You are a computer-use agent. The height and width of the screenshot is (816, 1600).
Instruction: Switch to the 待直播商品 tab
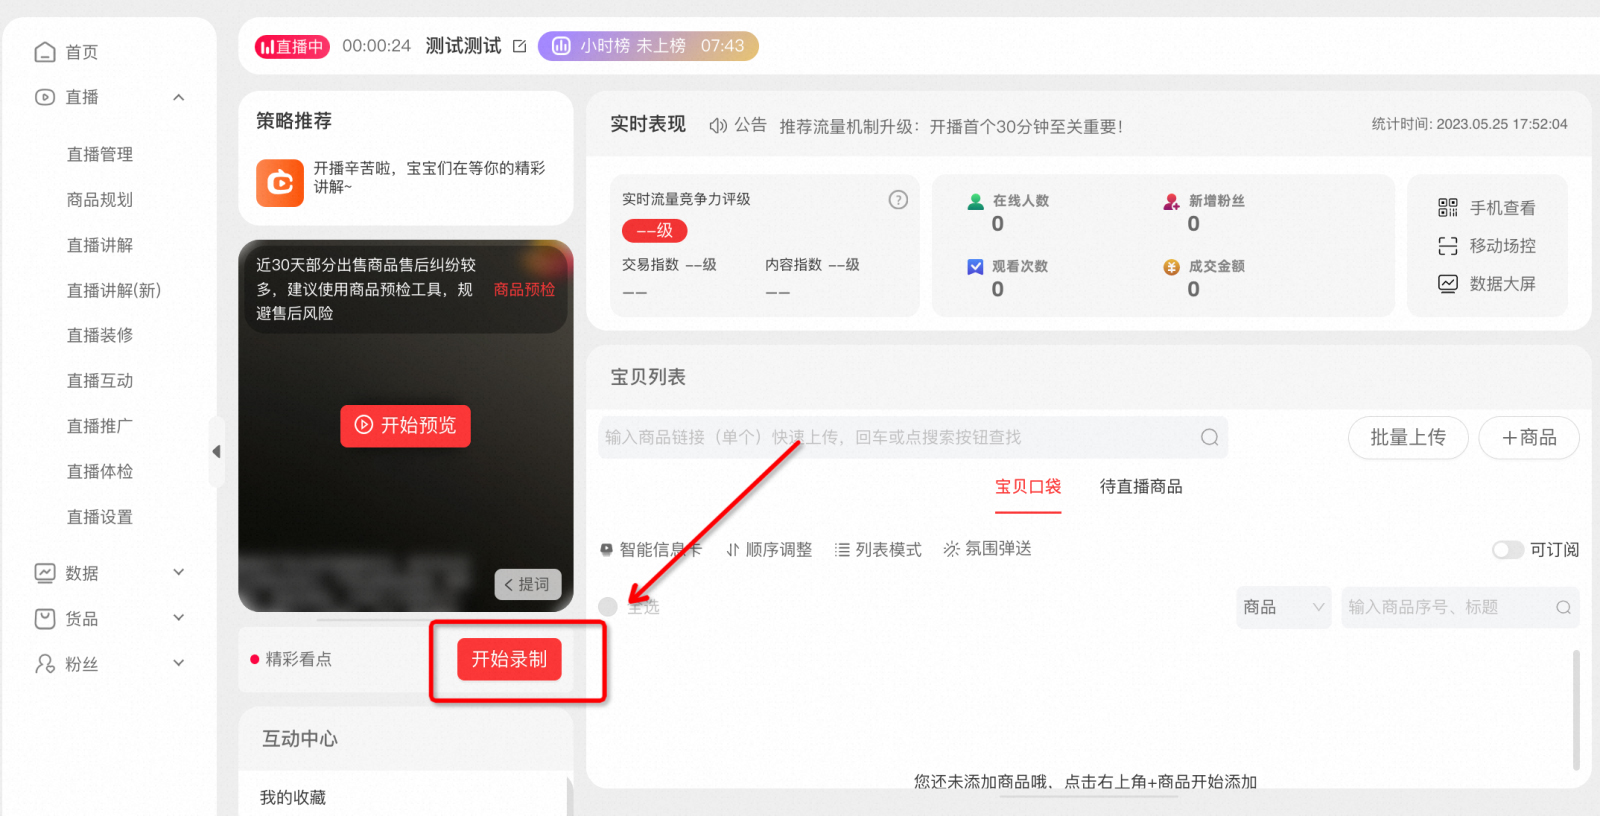click(1140, 487)
